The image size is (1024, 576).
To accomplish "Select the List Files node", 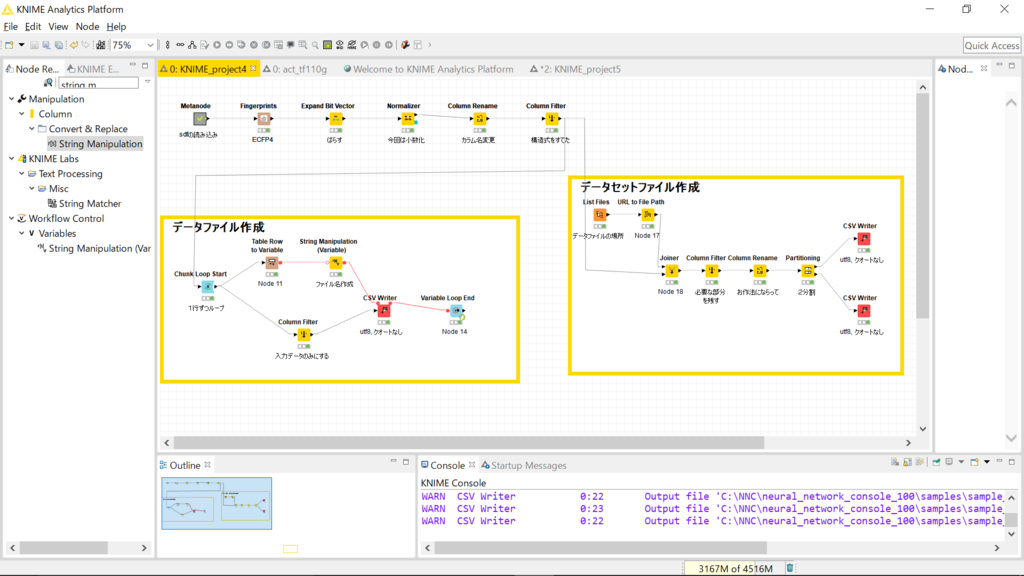I will click(x=600, y=214).
